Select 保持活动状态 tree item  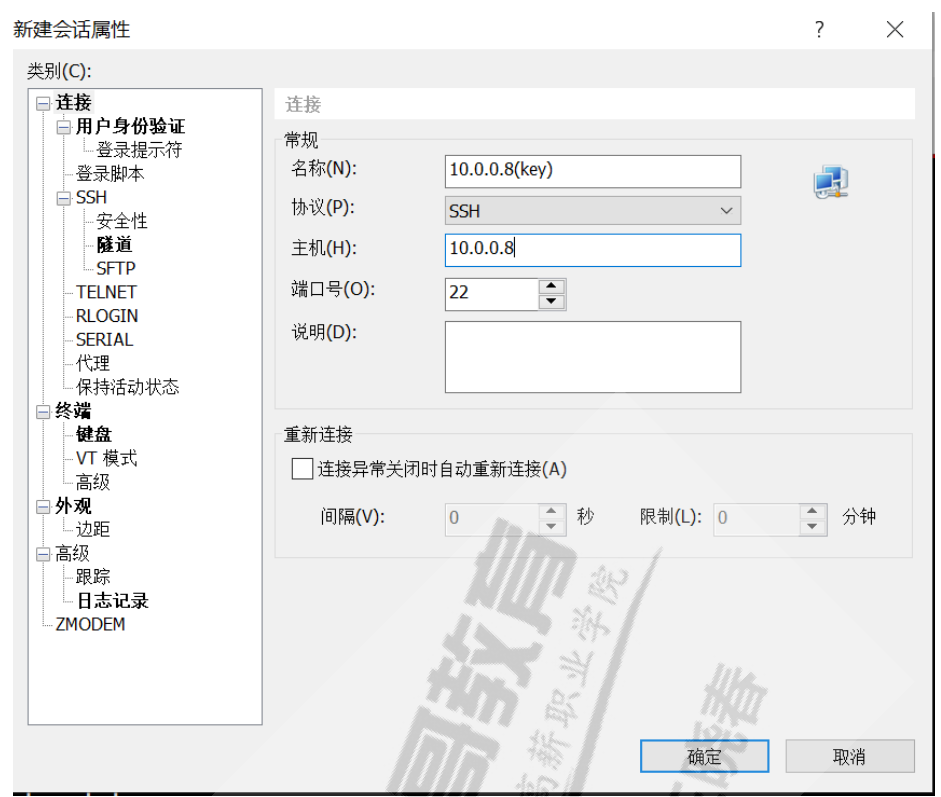pyautogui.click(x=127, y=387)
